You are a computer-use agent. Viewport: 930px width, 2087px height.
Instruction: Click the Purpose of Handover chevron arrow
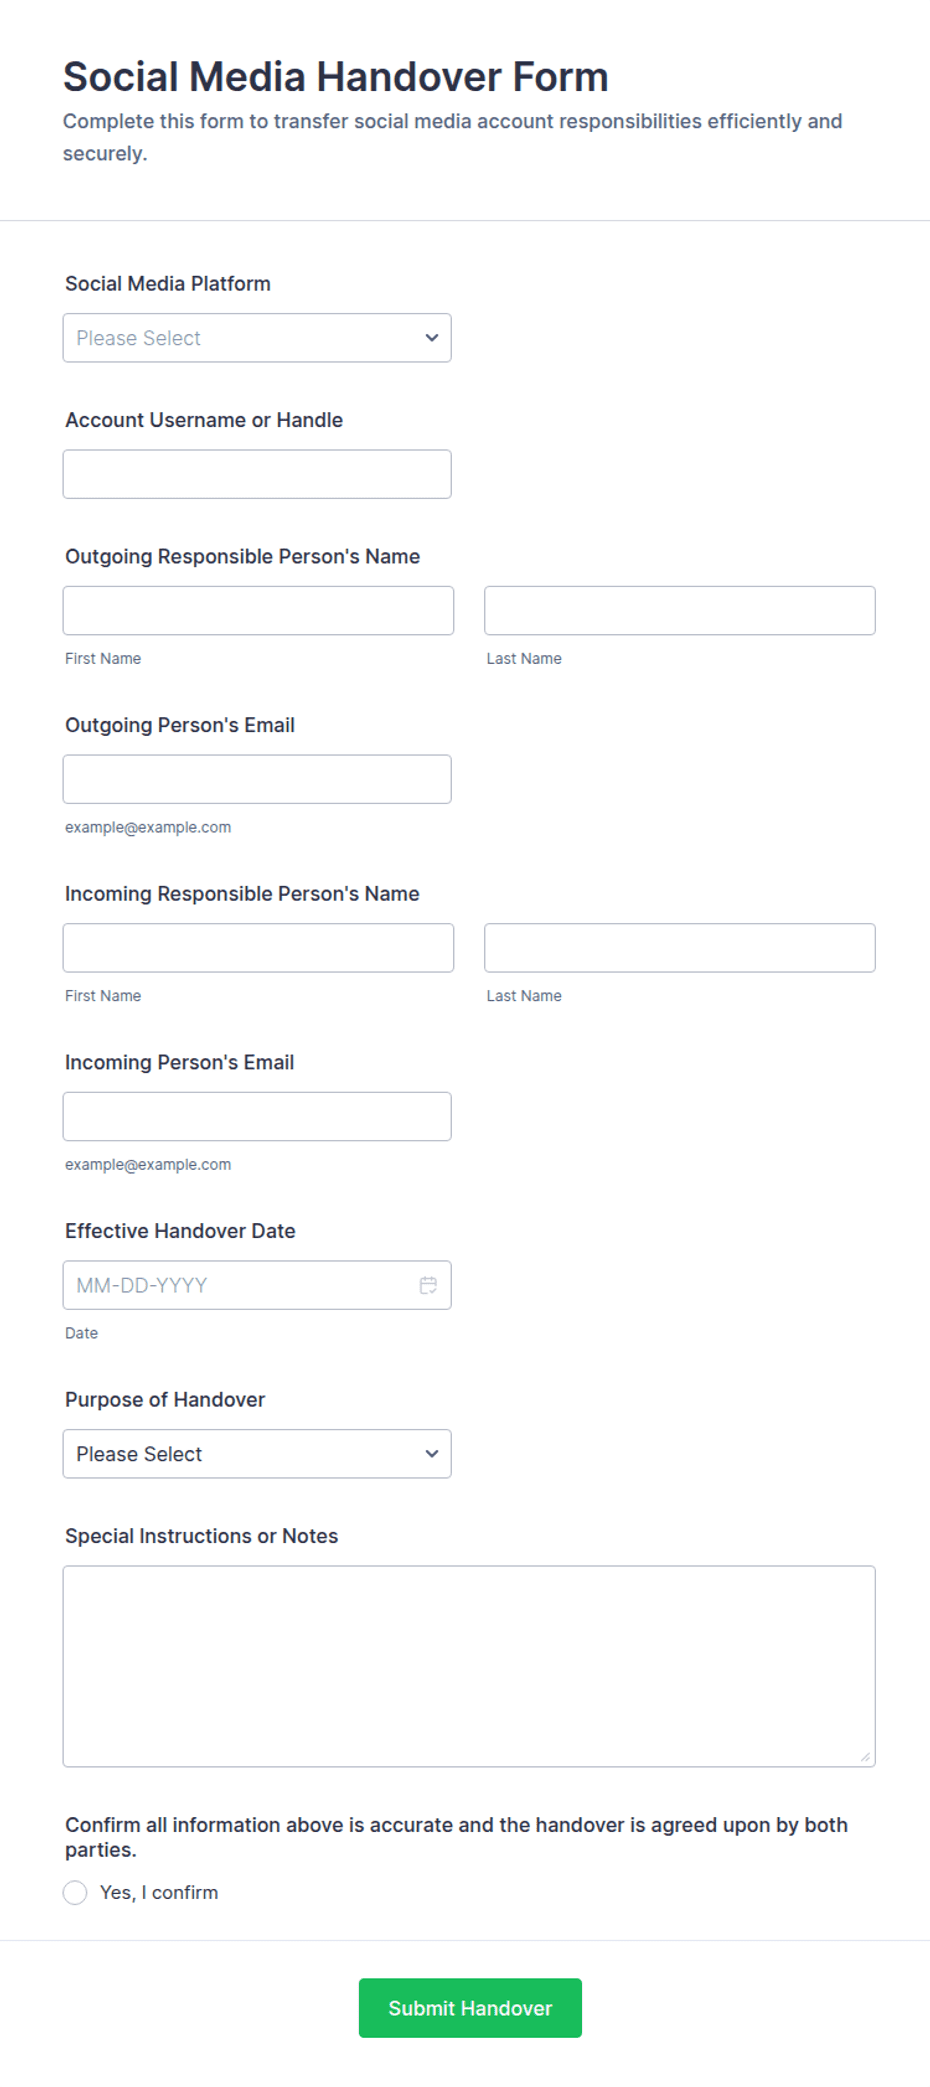point(432,1454)
